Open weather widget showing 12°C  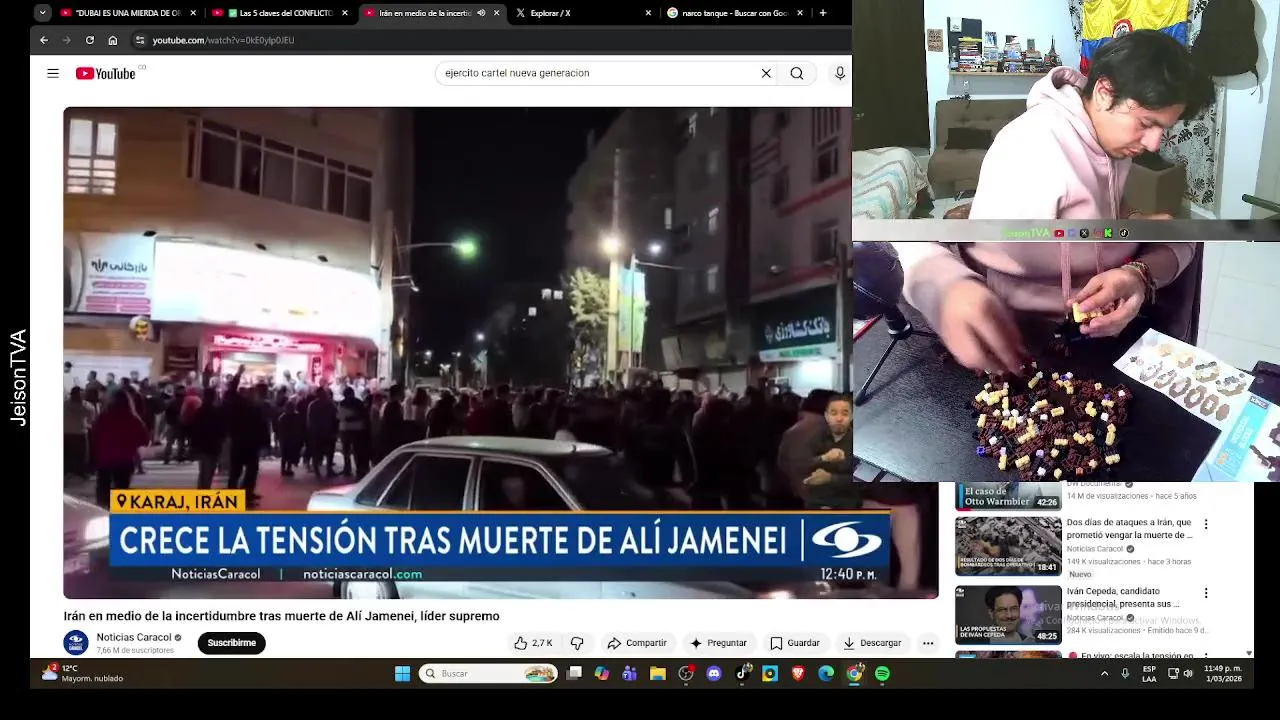click(x=82, y=674)
